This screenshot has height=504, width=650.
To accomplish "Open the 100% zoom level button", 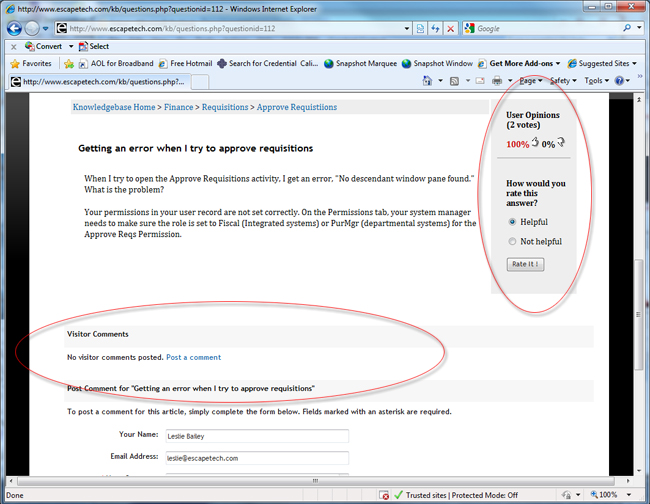I will [604, 495].
